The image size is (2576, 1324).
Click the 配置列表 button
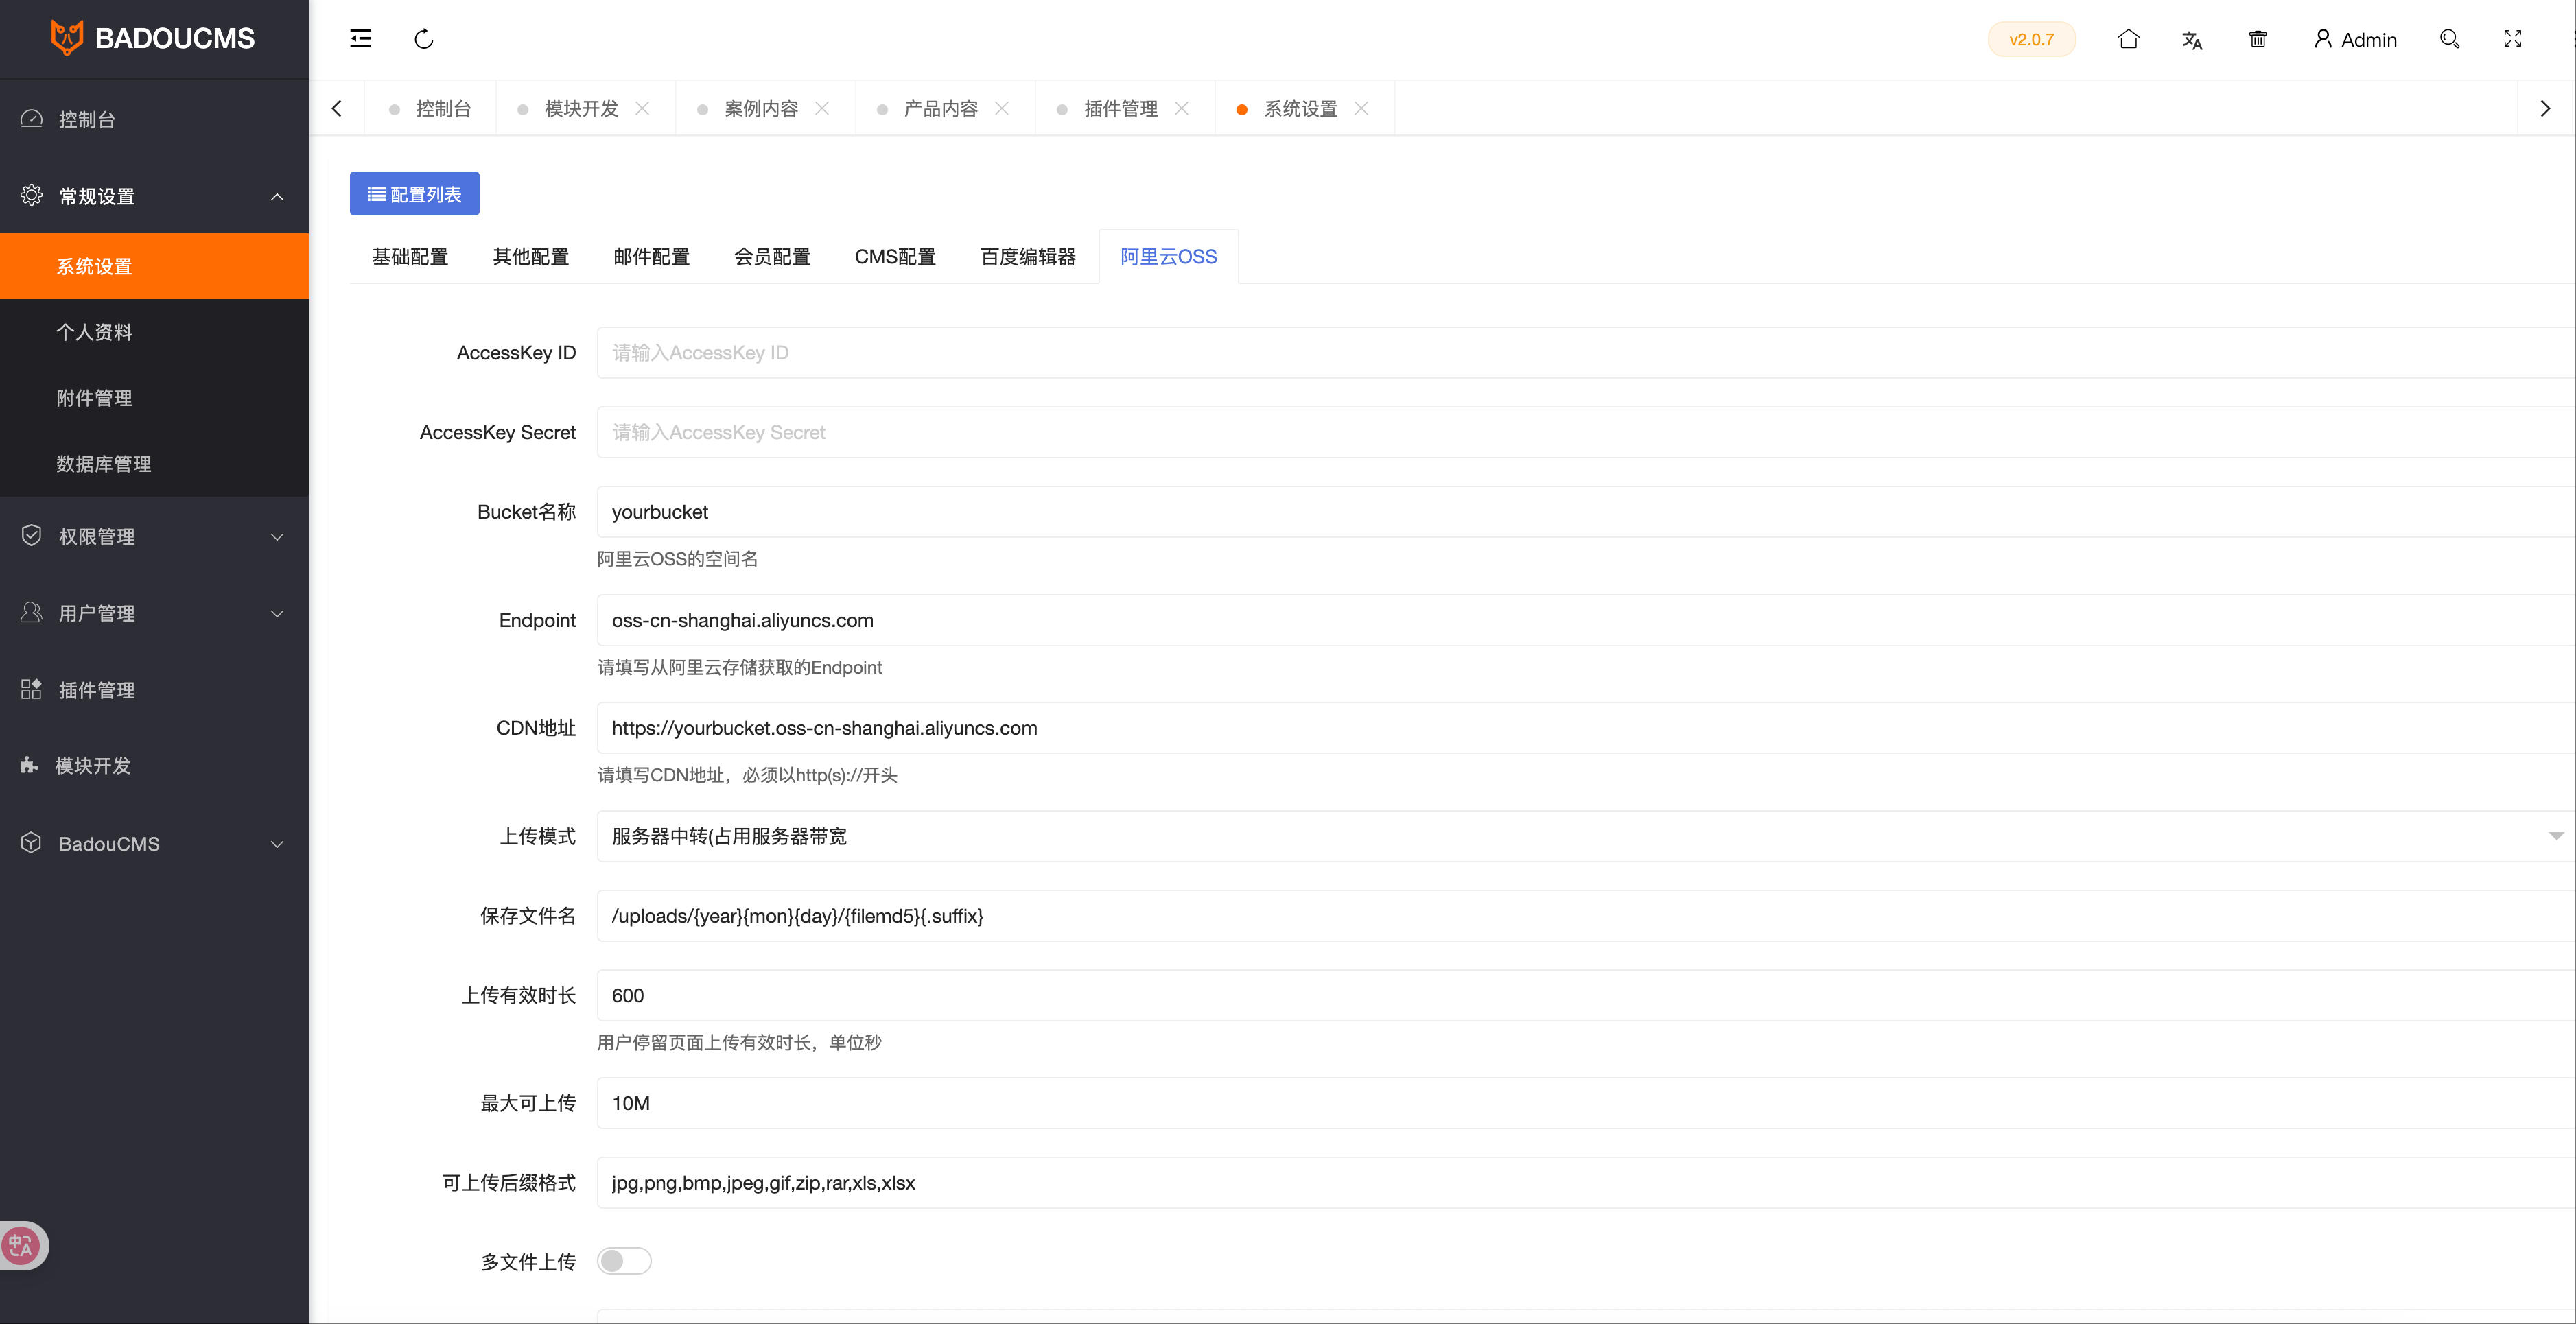[414, 193]
